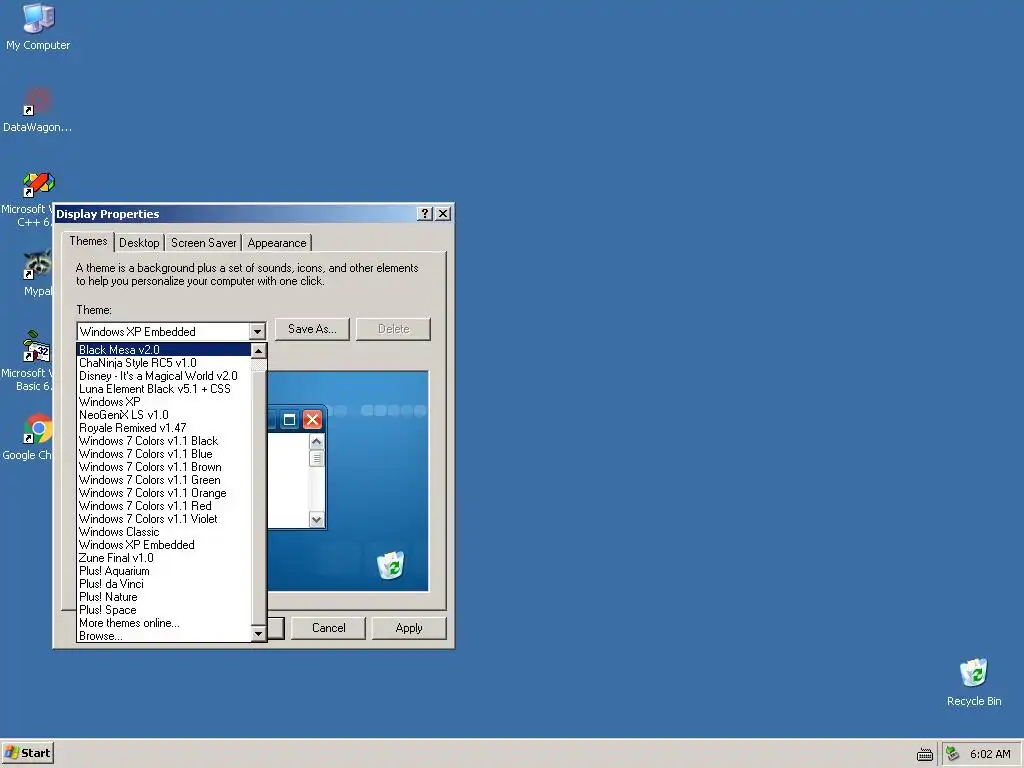Choose Zune Final v1.0 theme
The image size is (1024, 768).
pyautogui.click(x=163, y=558)
